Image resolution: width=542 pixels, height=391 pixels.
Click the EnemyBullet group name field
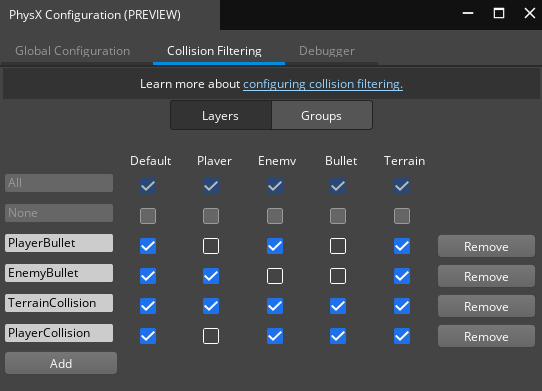click(x=59, y=273)
